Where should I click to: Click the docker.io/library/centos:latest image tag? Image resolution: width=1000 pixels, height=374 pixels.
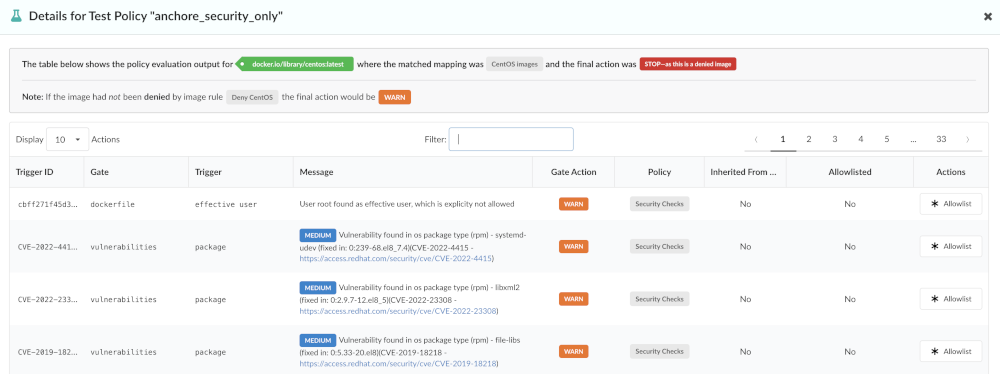click(x=295, y=64)
